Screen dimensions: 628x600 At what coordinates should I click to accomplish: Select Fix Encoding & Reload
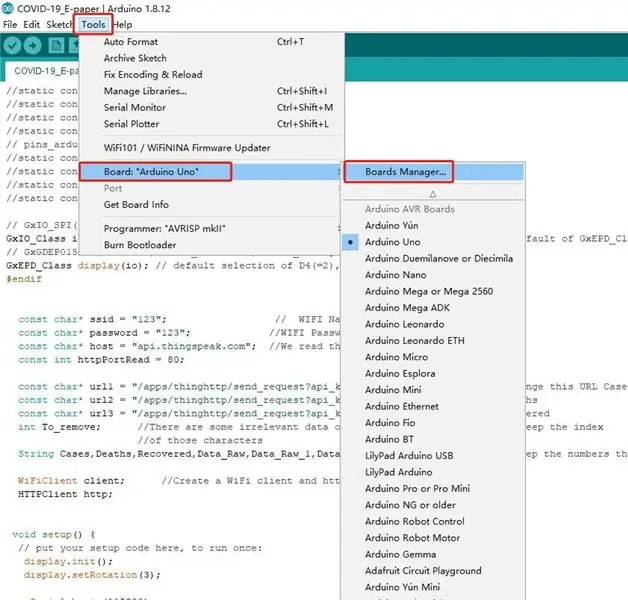pos(211,74)
